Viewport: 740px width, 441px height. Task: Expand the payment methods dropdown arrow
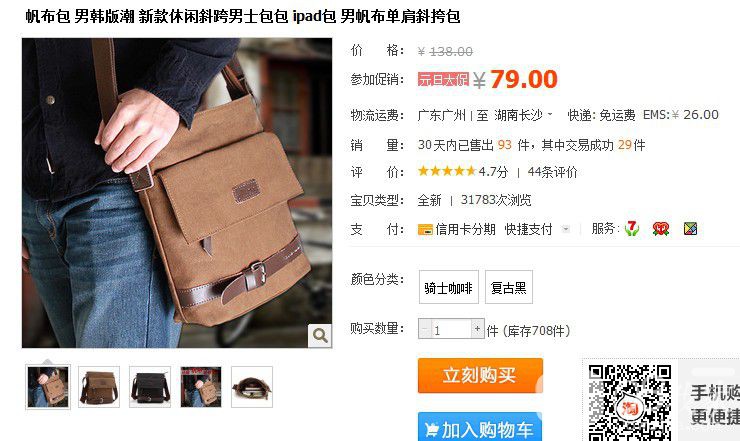[565, 229]
